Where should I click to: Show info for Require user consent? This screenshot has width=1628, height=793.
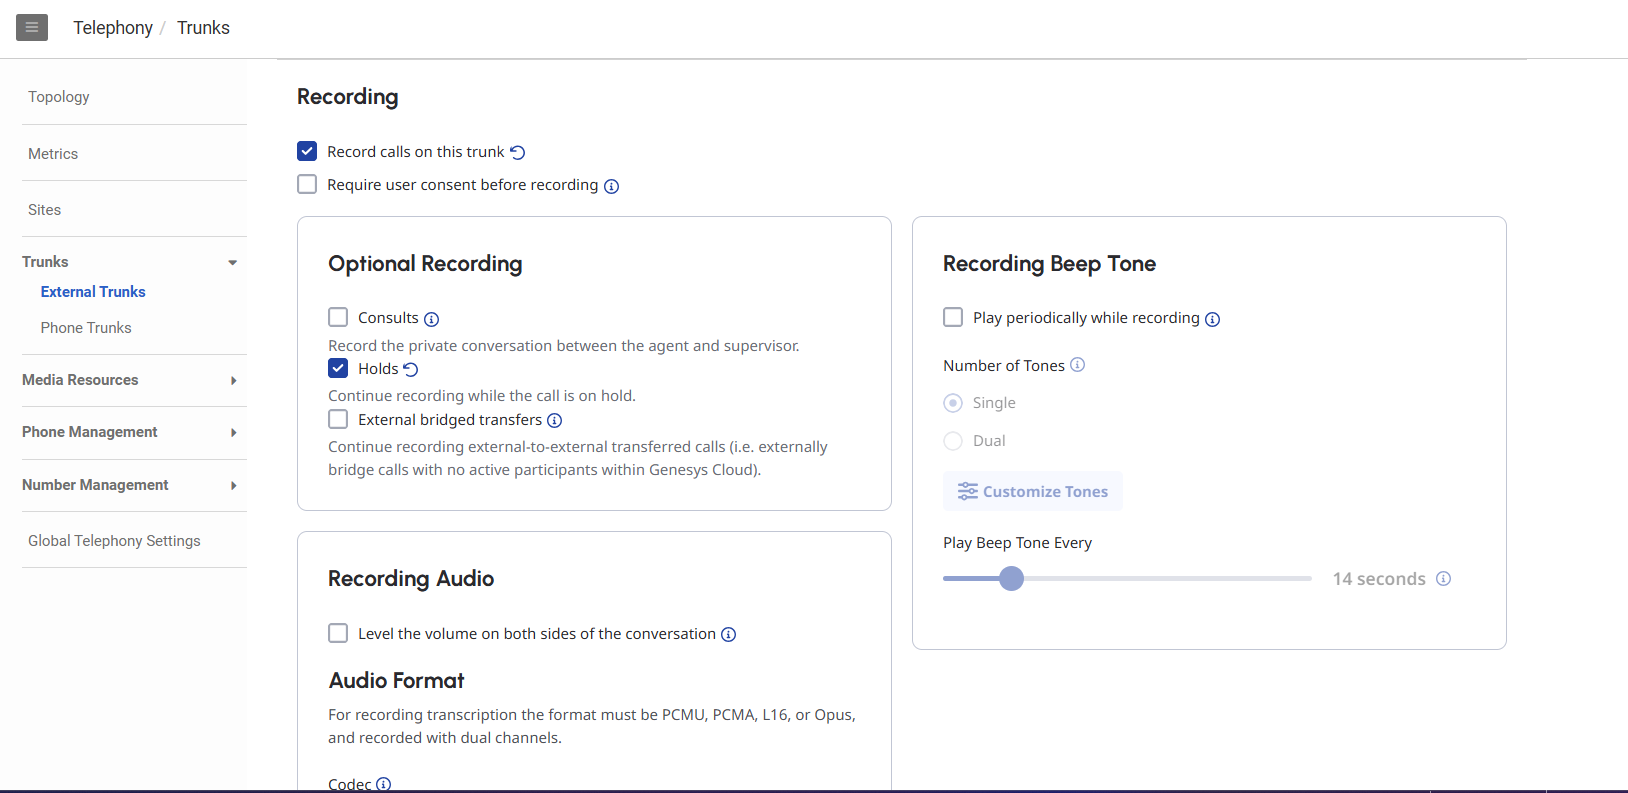612,186
